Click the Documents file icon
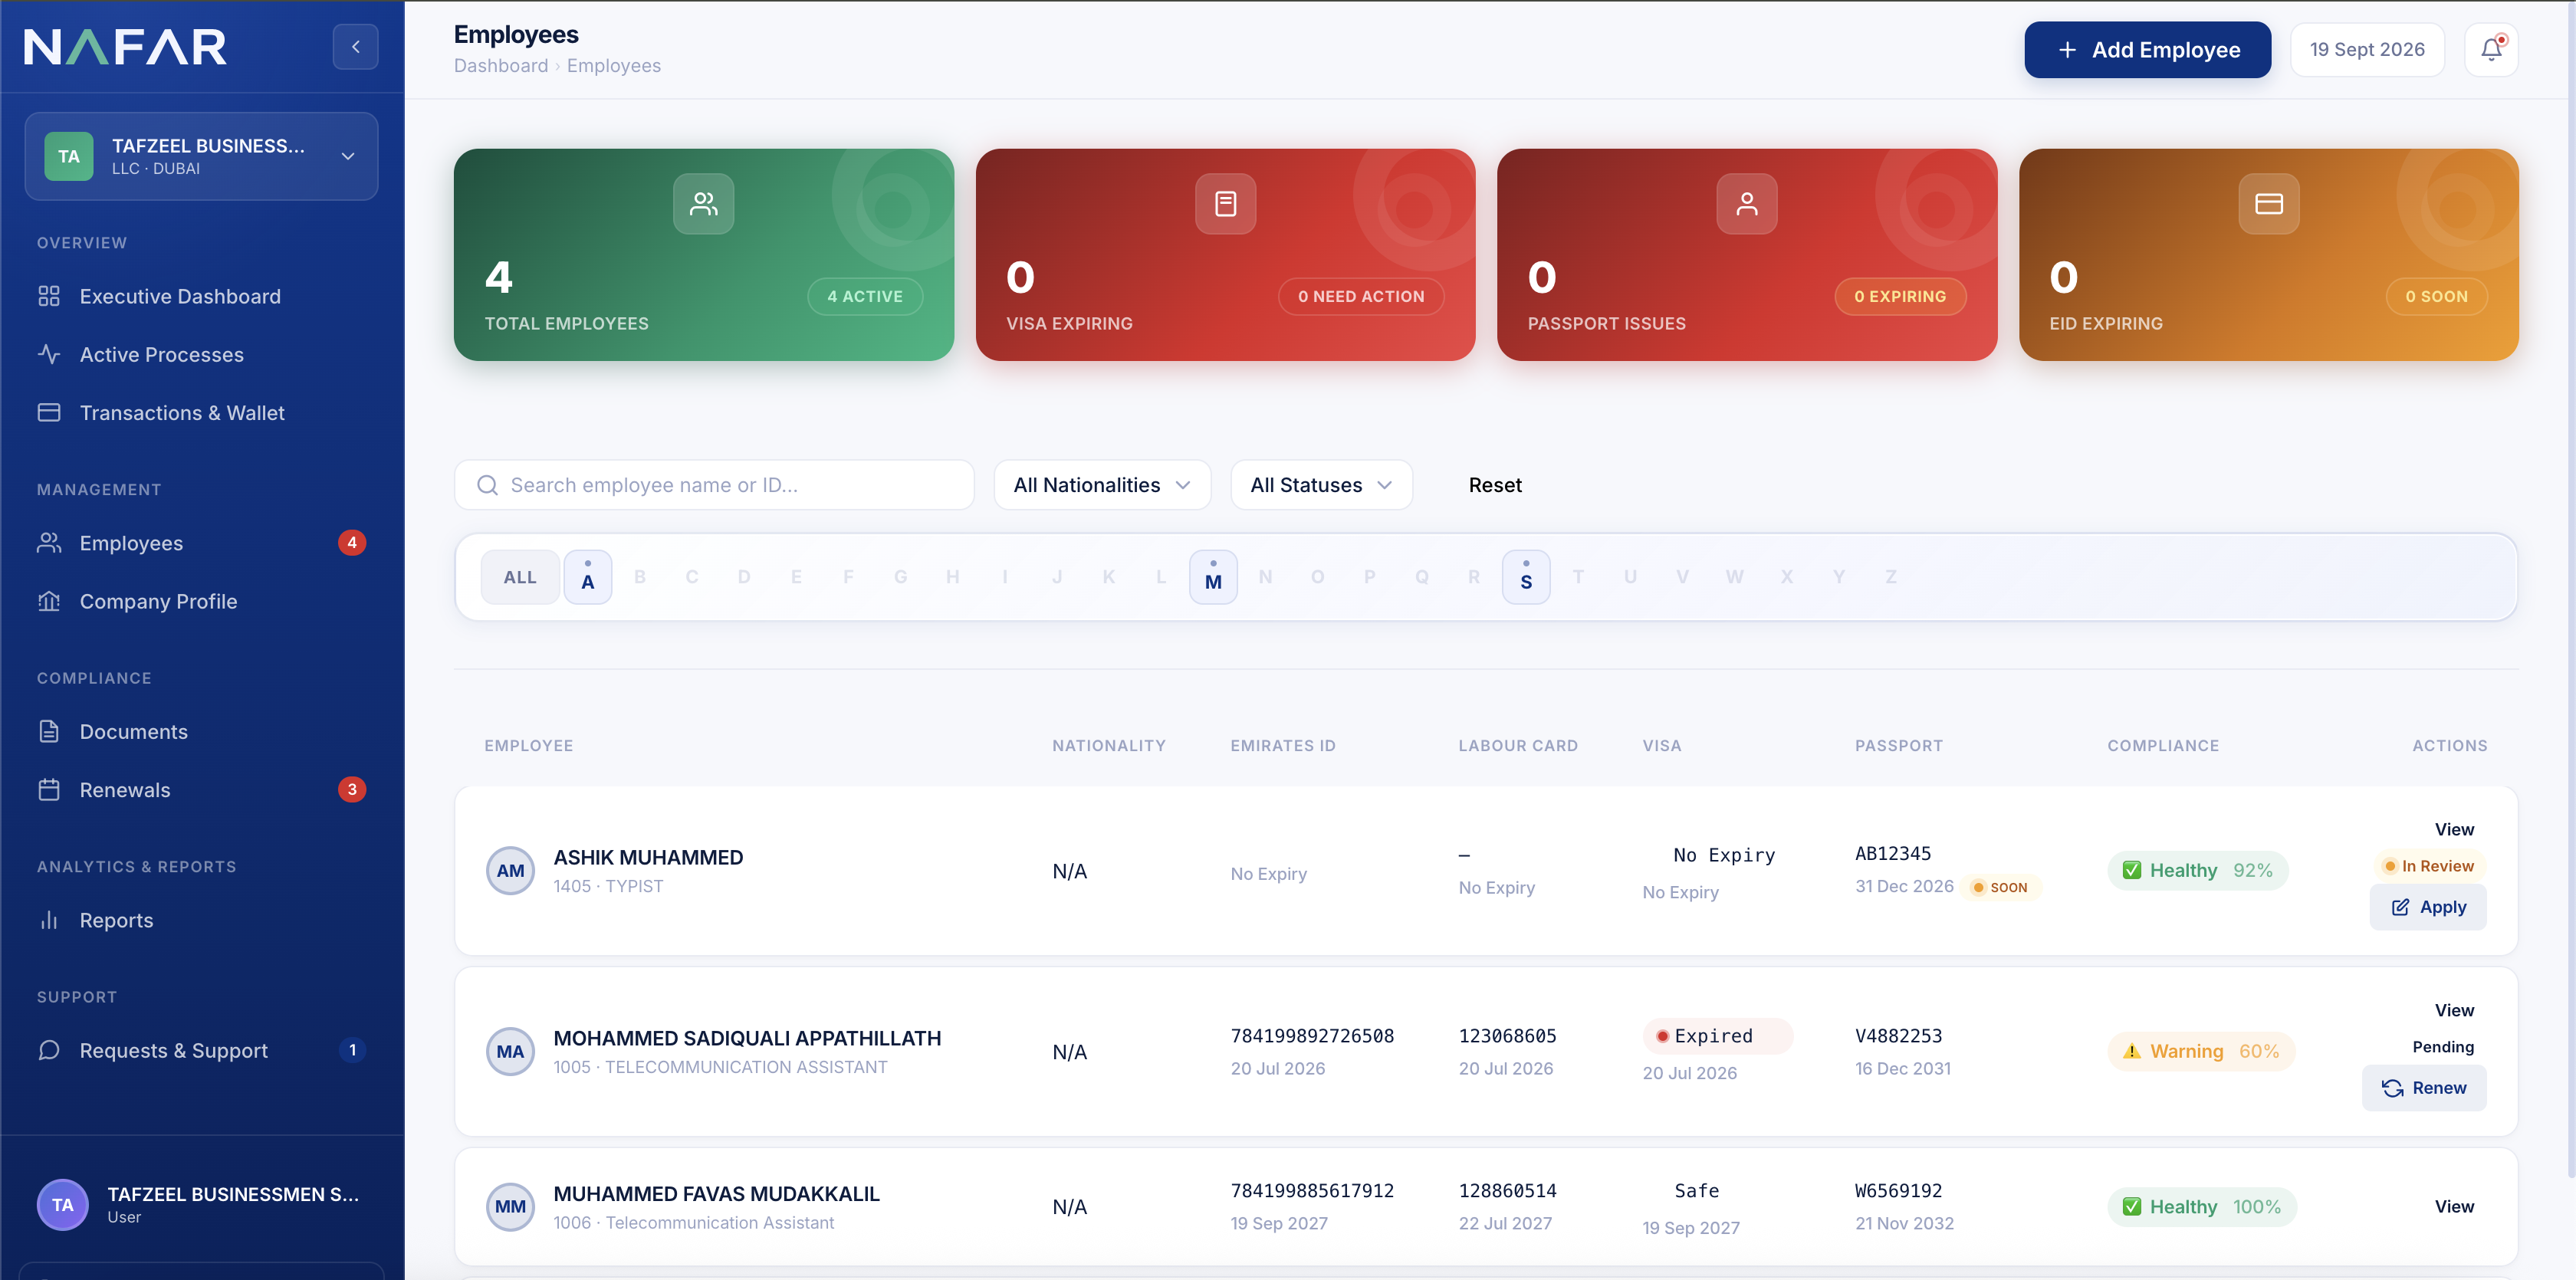Viewport: 2576px width, 1280px height. (x=49, y=731)
